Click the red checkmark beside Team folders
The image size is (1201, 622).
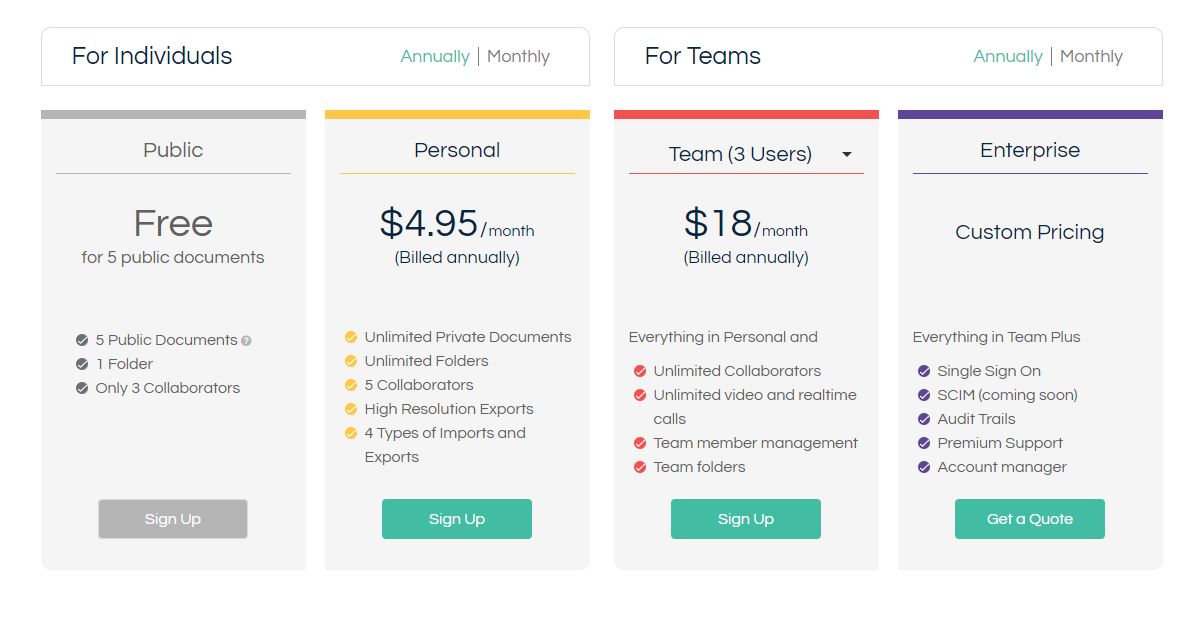pos(640,467)
